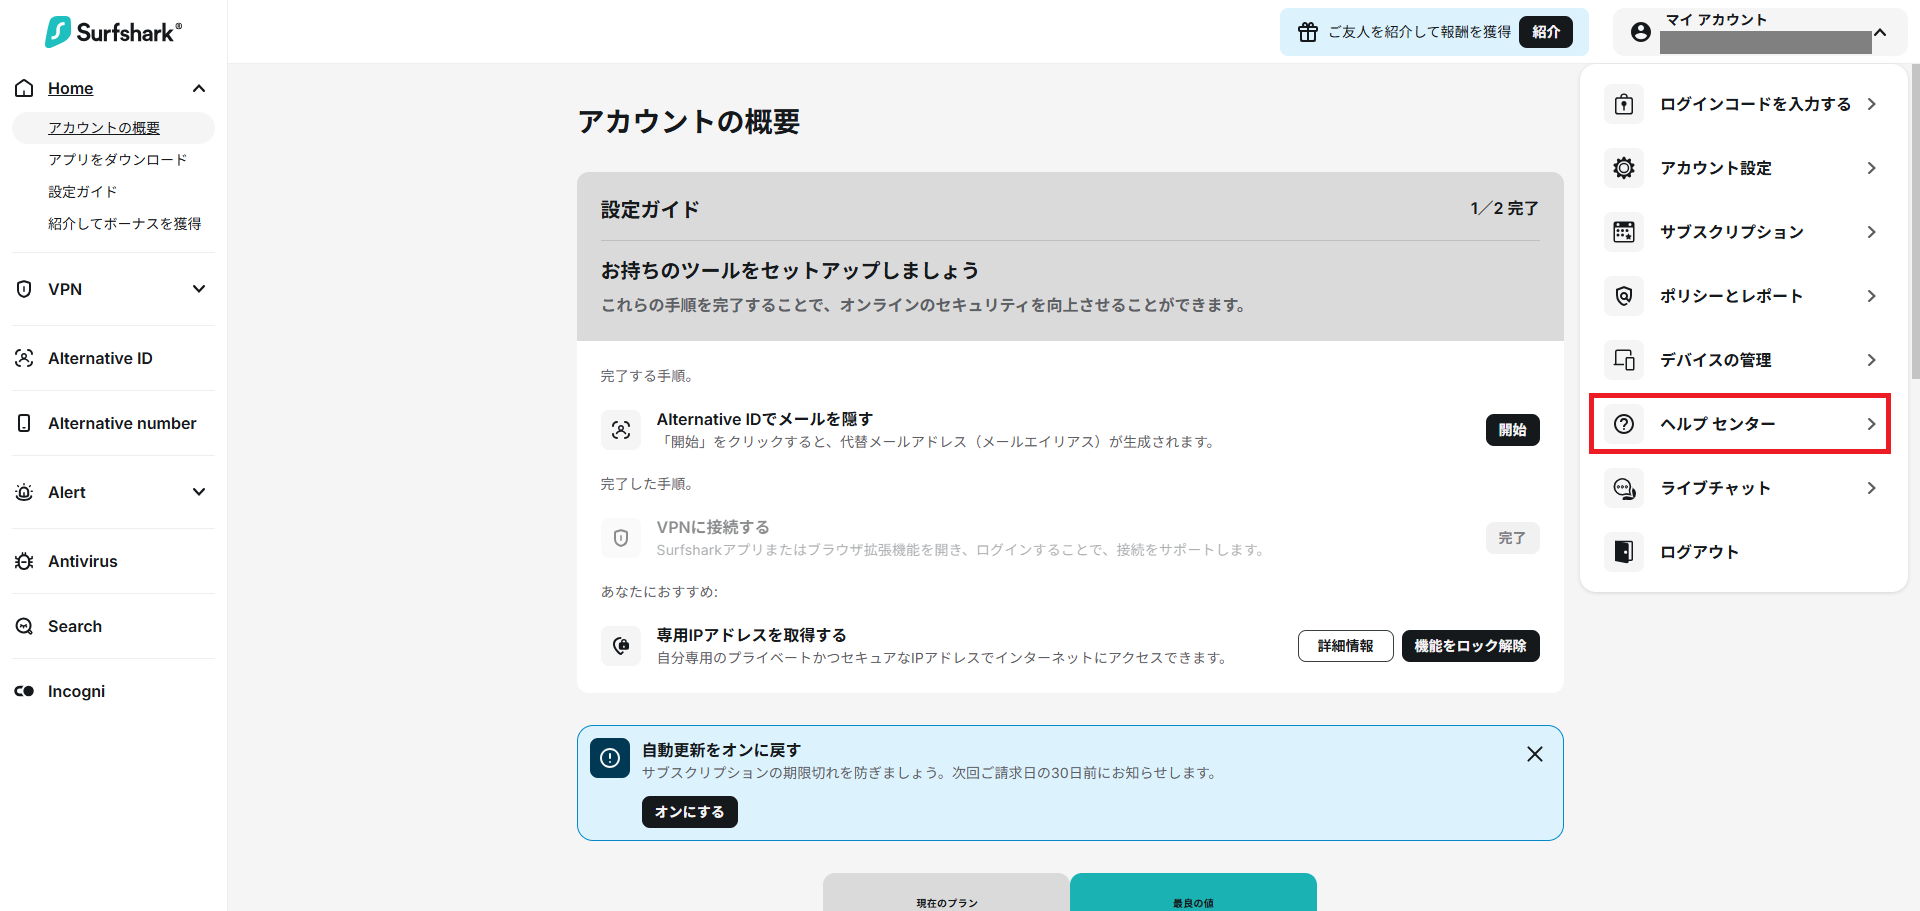
Task: Click the Search magnifier icon in sidebar
Action: [25, 626]
